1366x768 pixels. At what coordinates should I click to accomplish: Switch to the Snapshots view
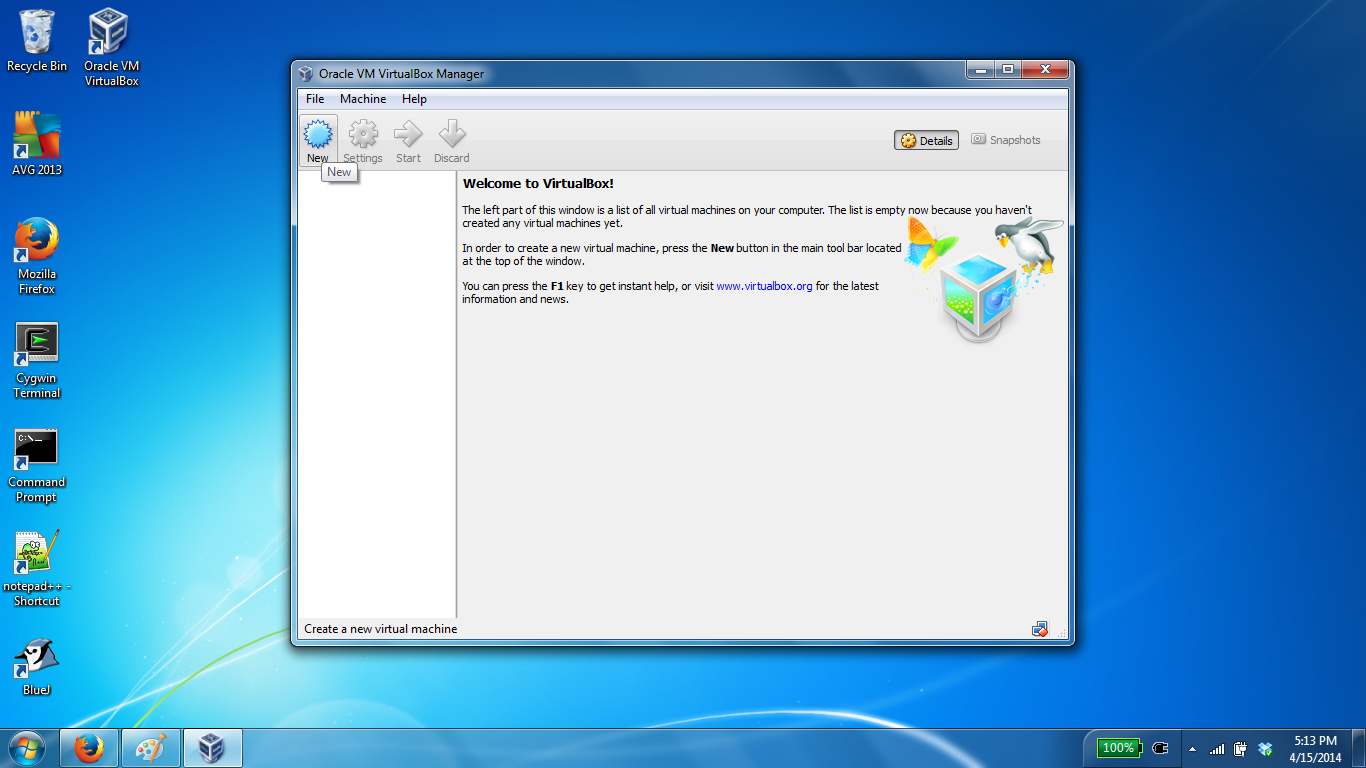pyautogui.click(x=1006, y=140)
